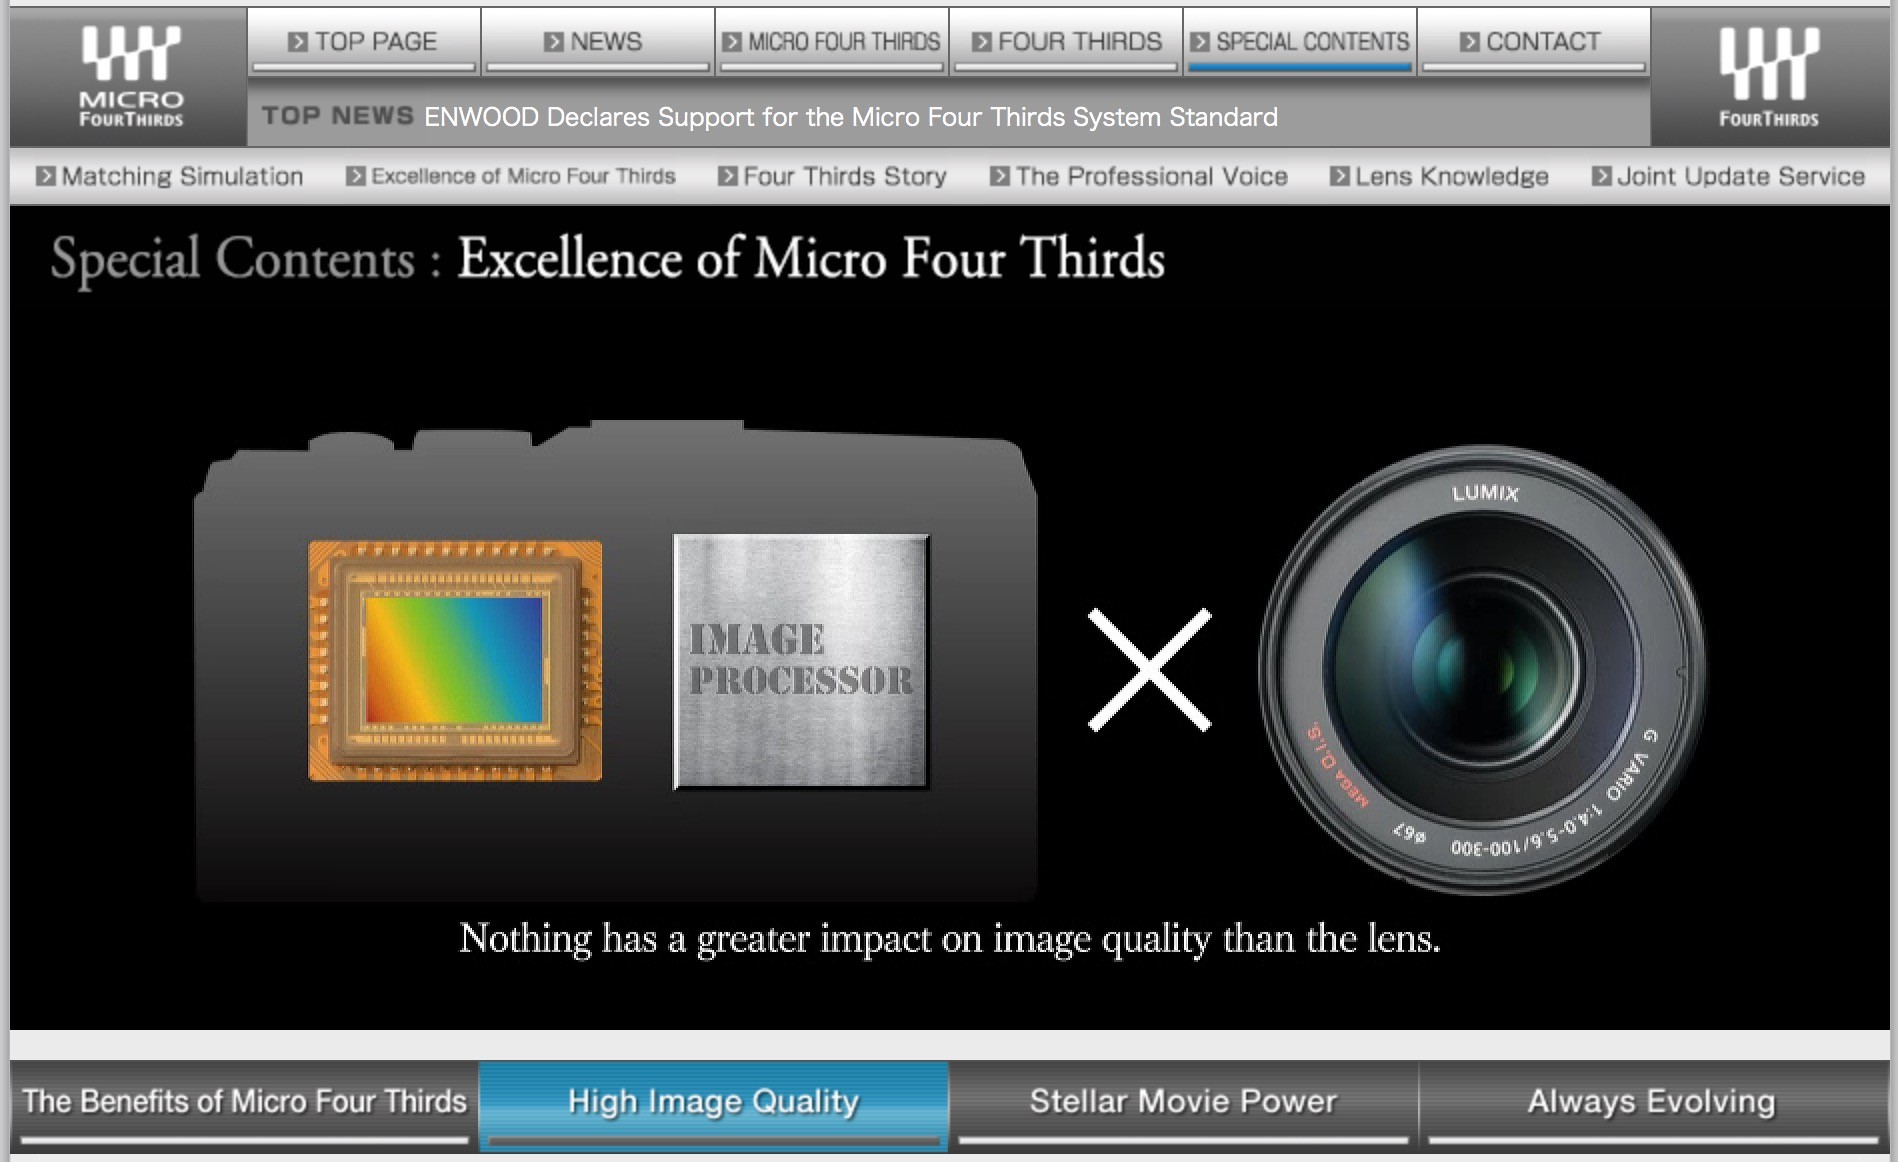
Task: Click the LUMIX lens image
Action: click(1482, 669)
